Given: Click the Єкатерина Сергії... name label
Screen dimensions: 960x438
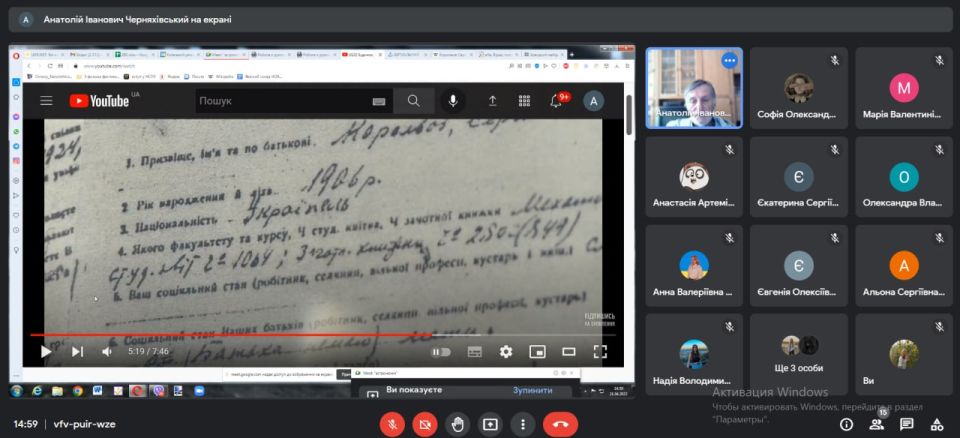Looking at the screenshot, I should [798, 203].
